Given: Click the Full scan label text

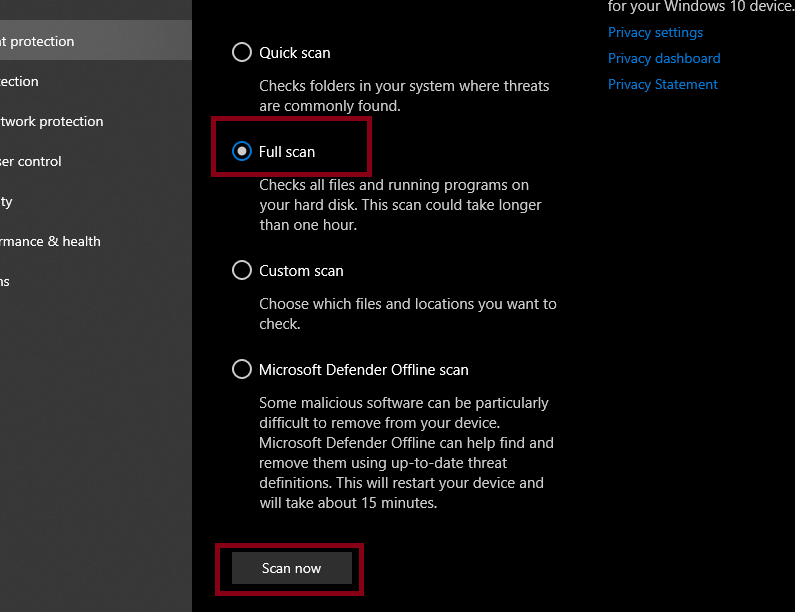Looking at the screenshot, I should pos(287,152).
